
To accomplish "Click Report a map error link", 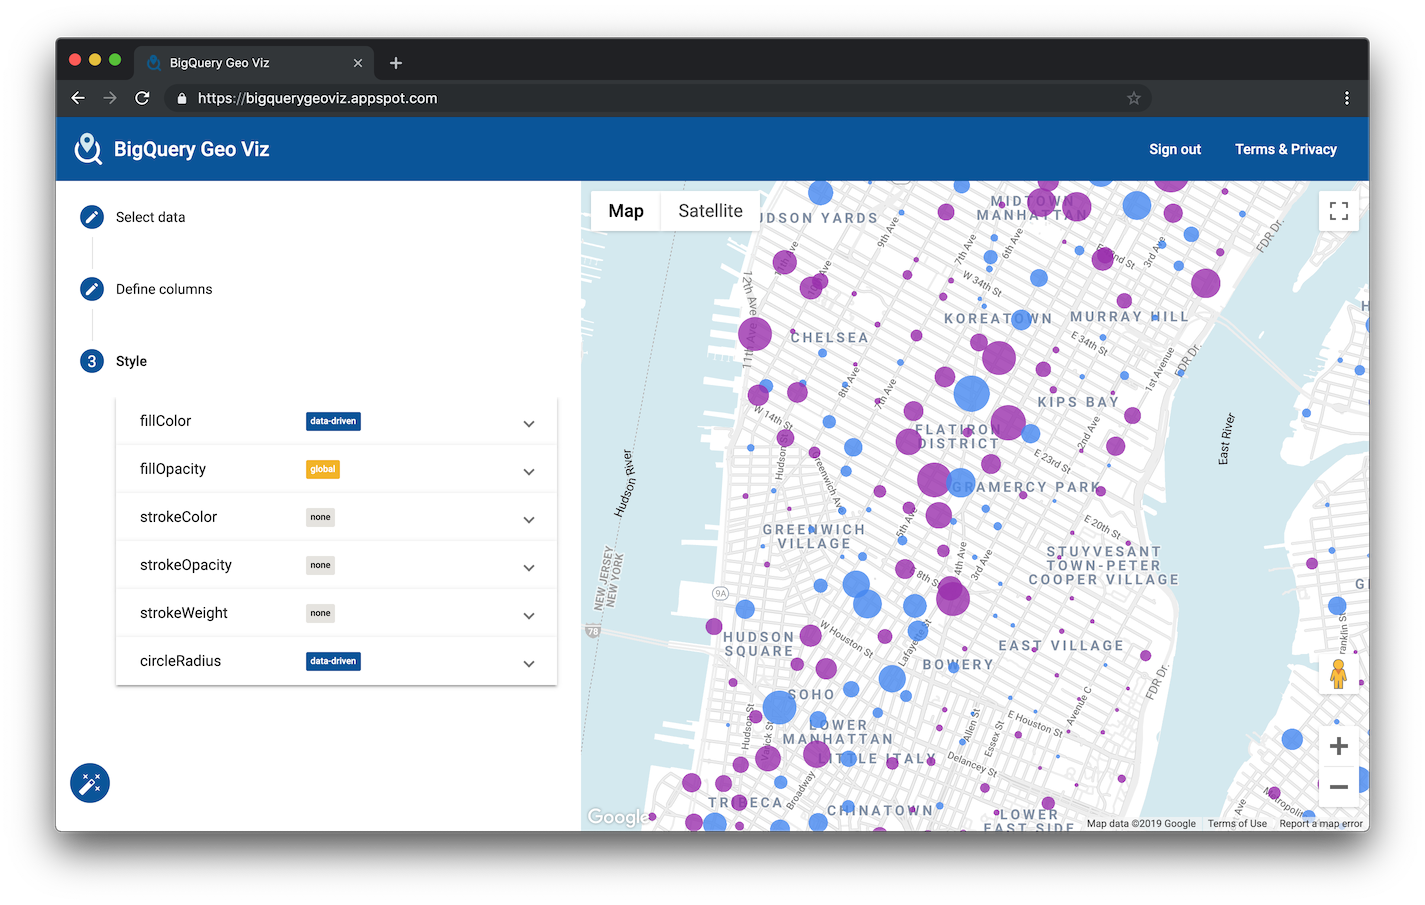I will click(x=1321, y=824).
